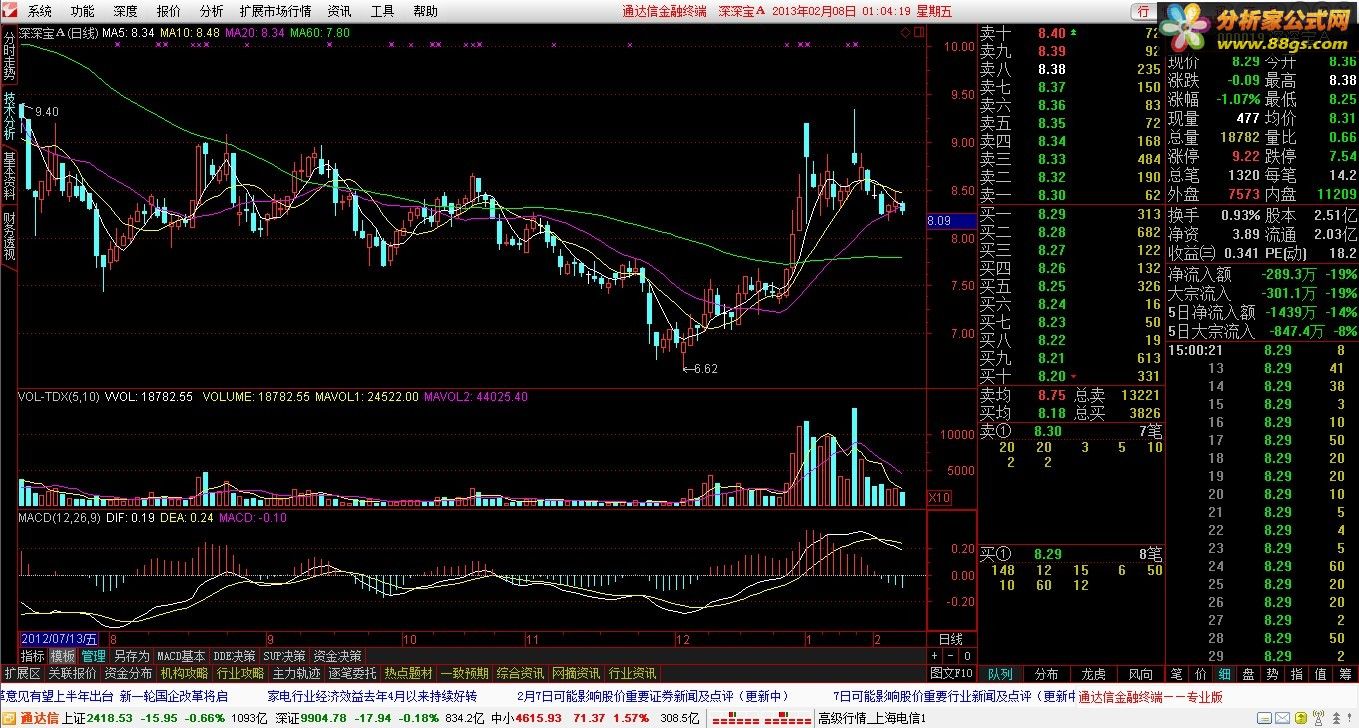The height and width of the screenshot is (728, 1359).
Task: Switch to MACD基本 template
Action: coord(181,656)
